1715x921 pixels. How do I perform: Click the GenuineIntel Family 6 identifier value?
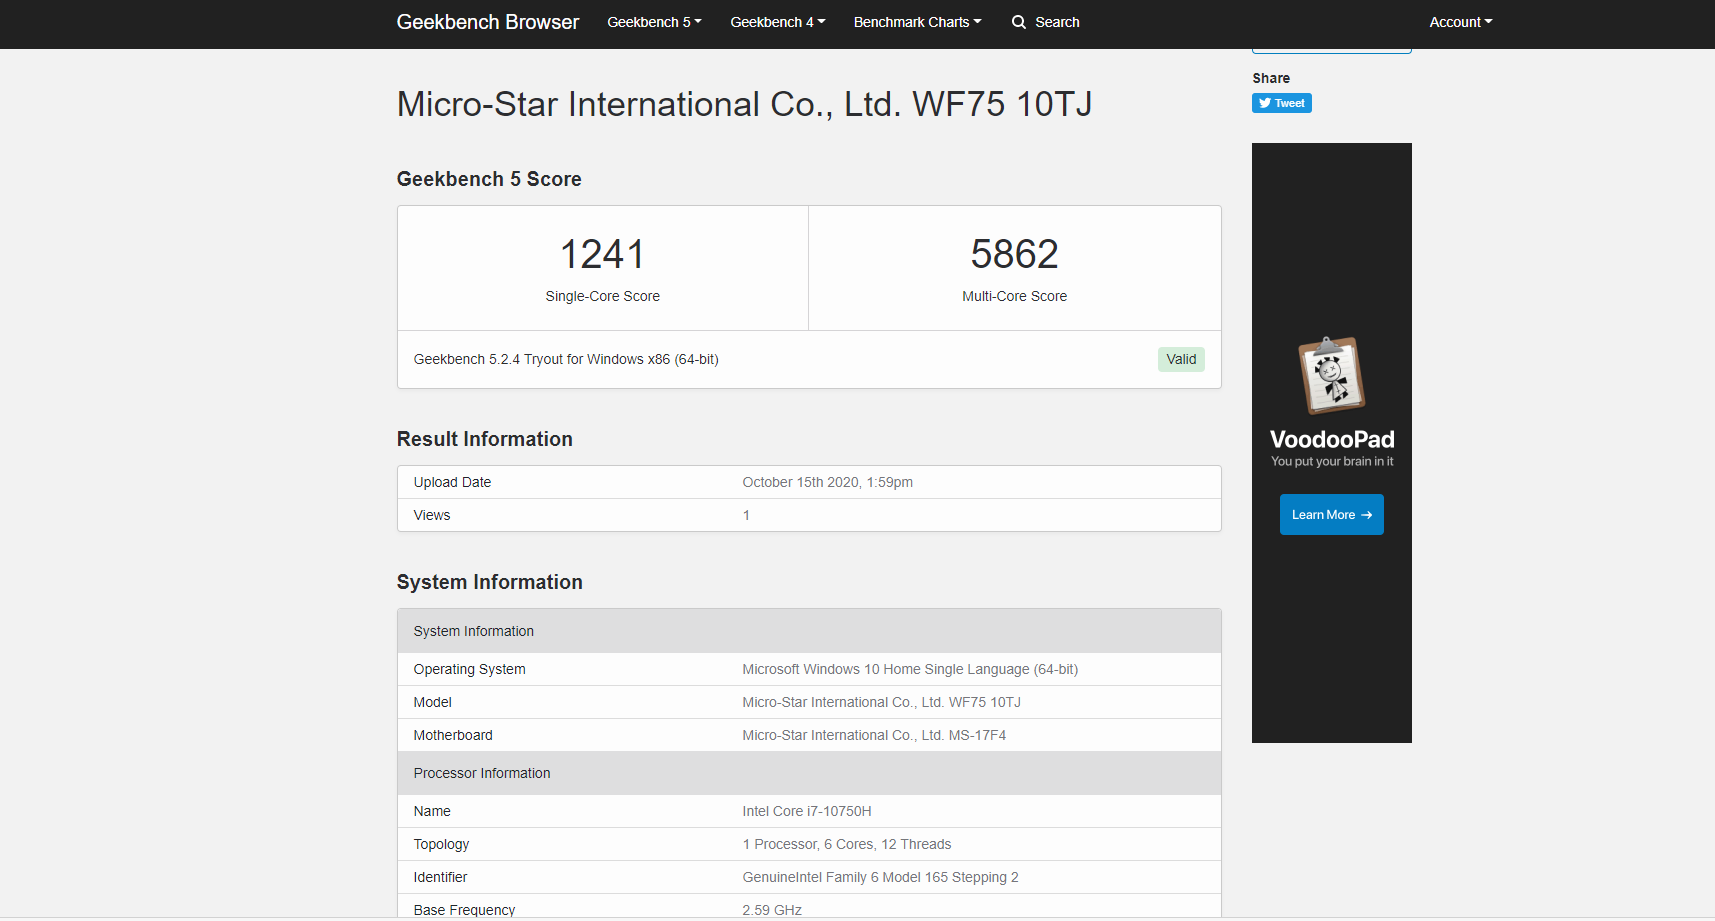click(880, 877)
